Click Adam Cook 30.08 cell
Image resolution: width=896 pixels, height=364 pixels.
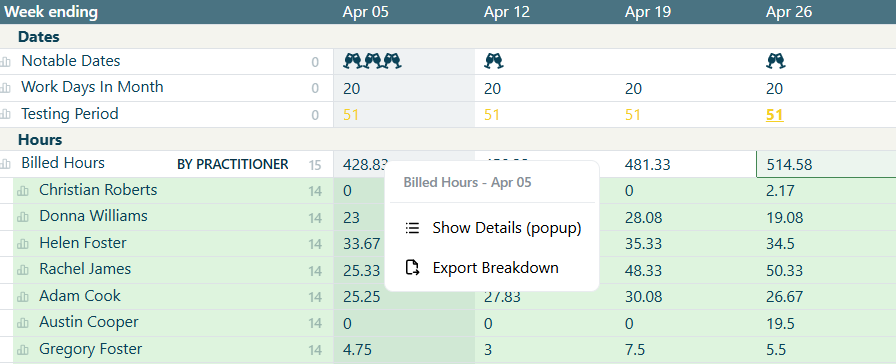click(643, 297)
